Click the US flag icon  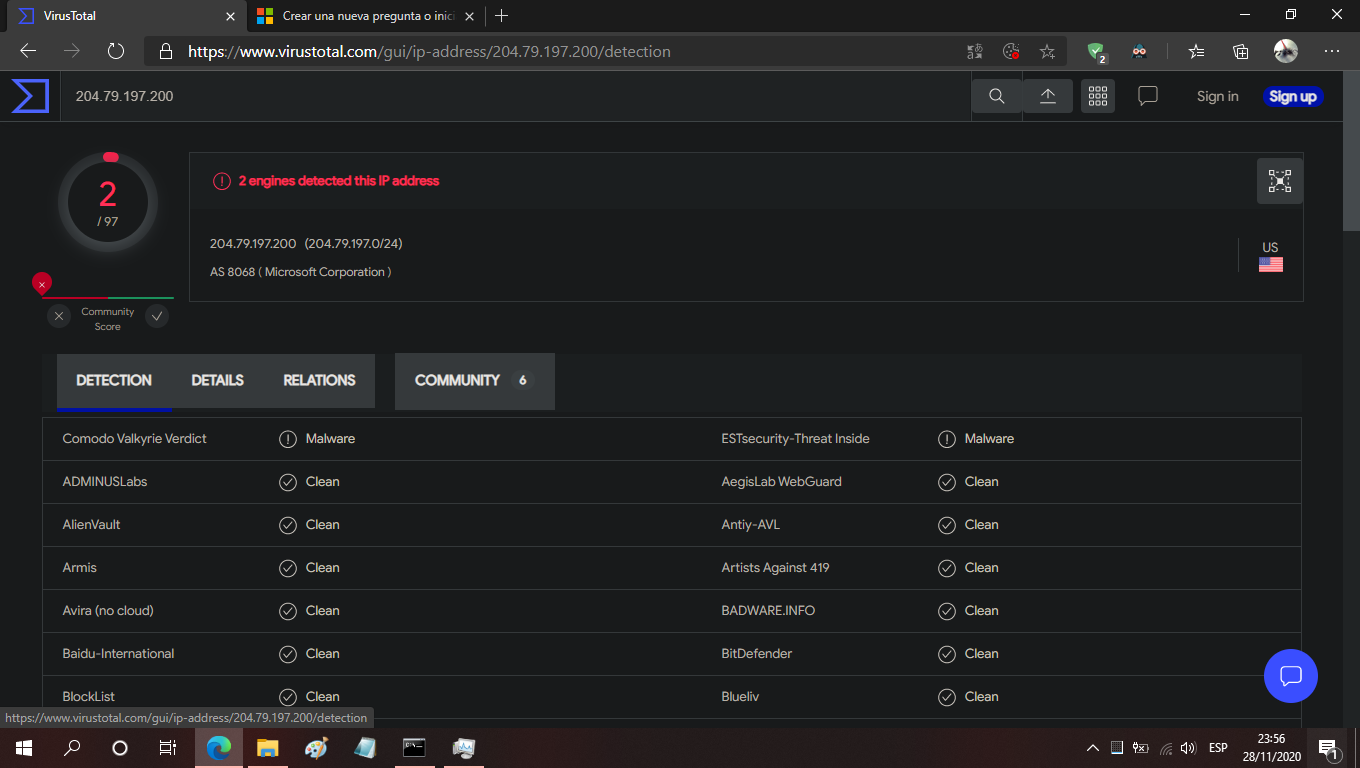click(x=1271, y=264)
